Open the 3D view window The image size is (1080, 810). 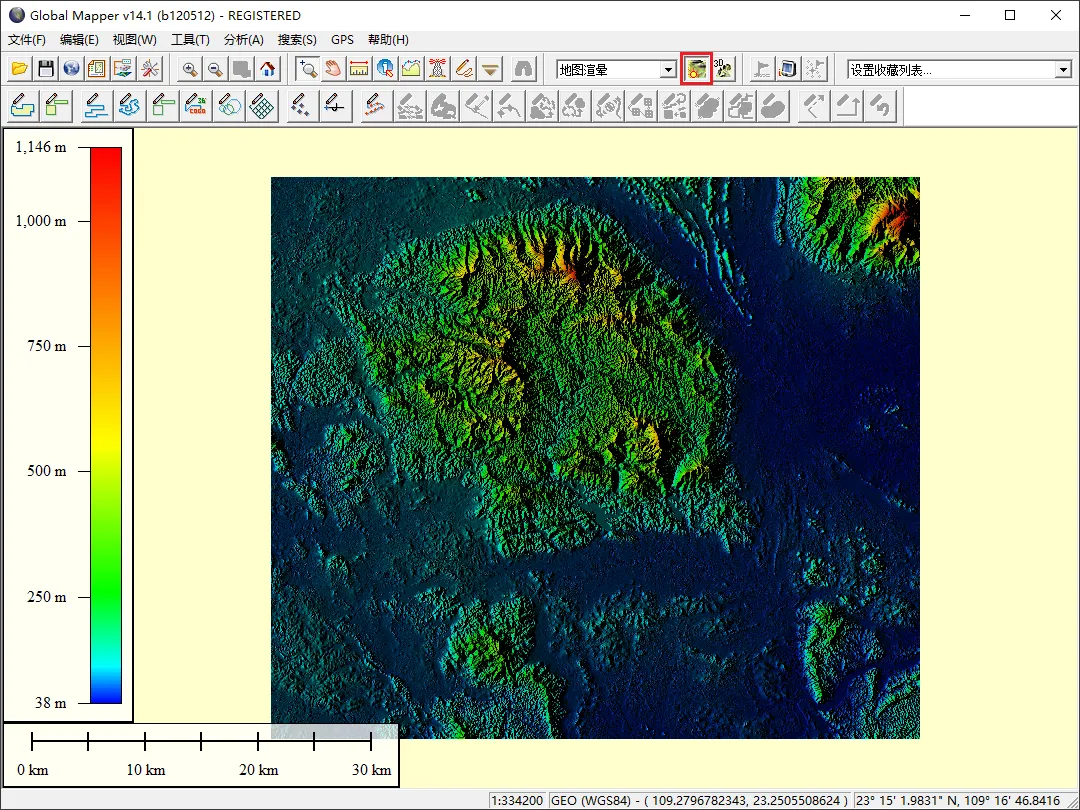coord(723,69)
